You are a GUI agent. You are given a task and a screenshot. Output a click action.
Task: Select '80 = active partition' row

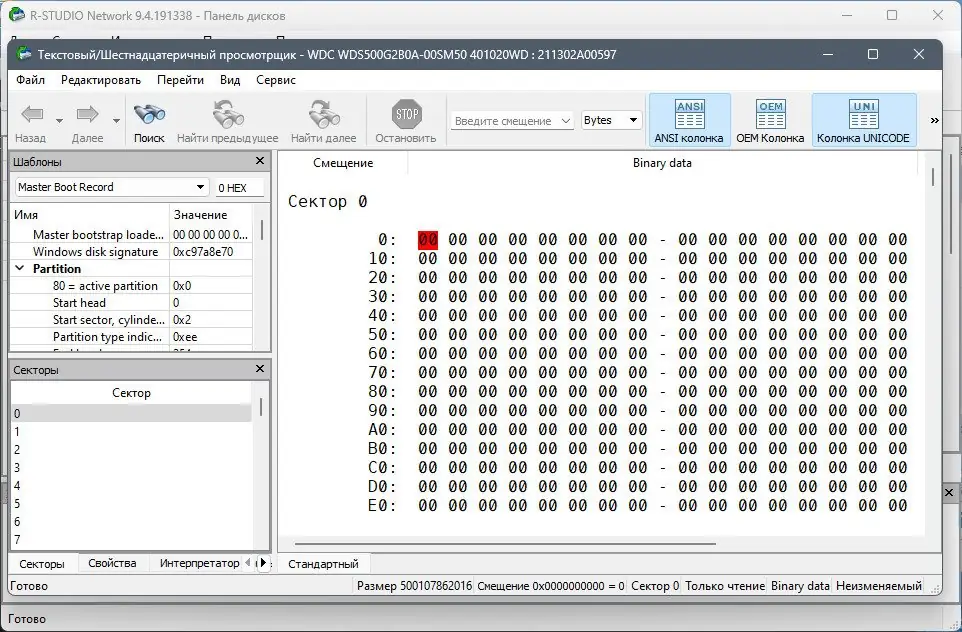tap(131, 286)
